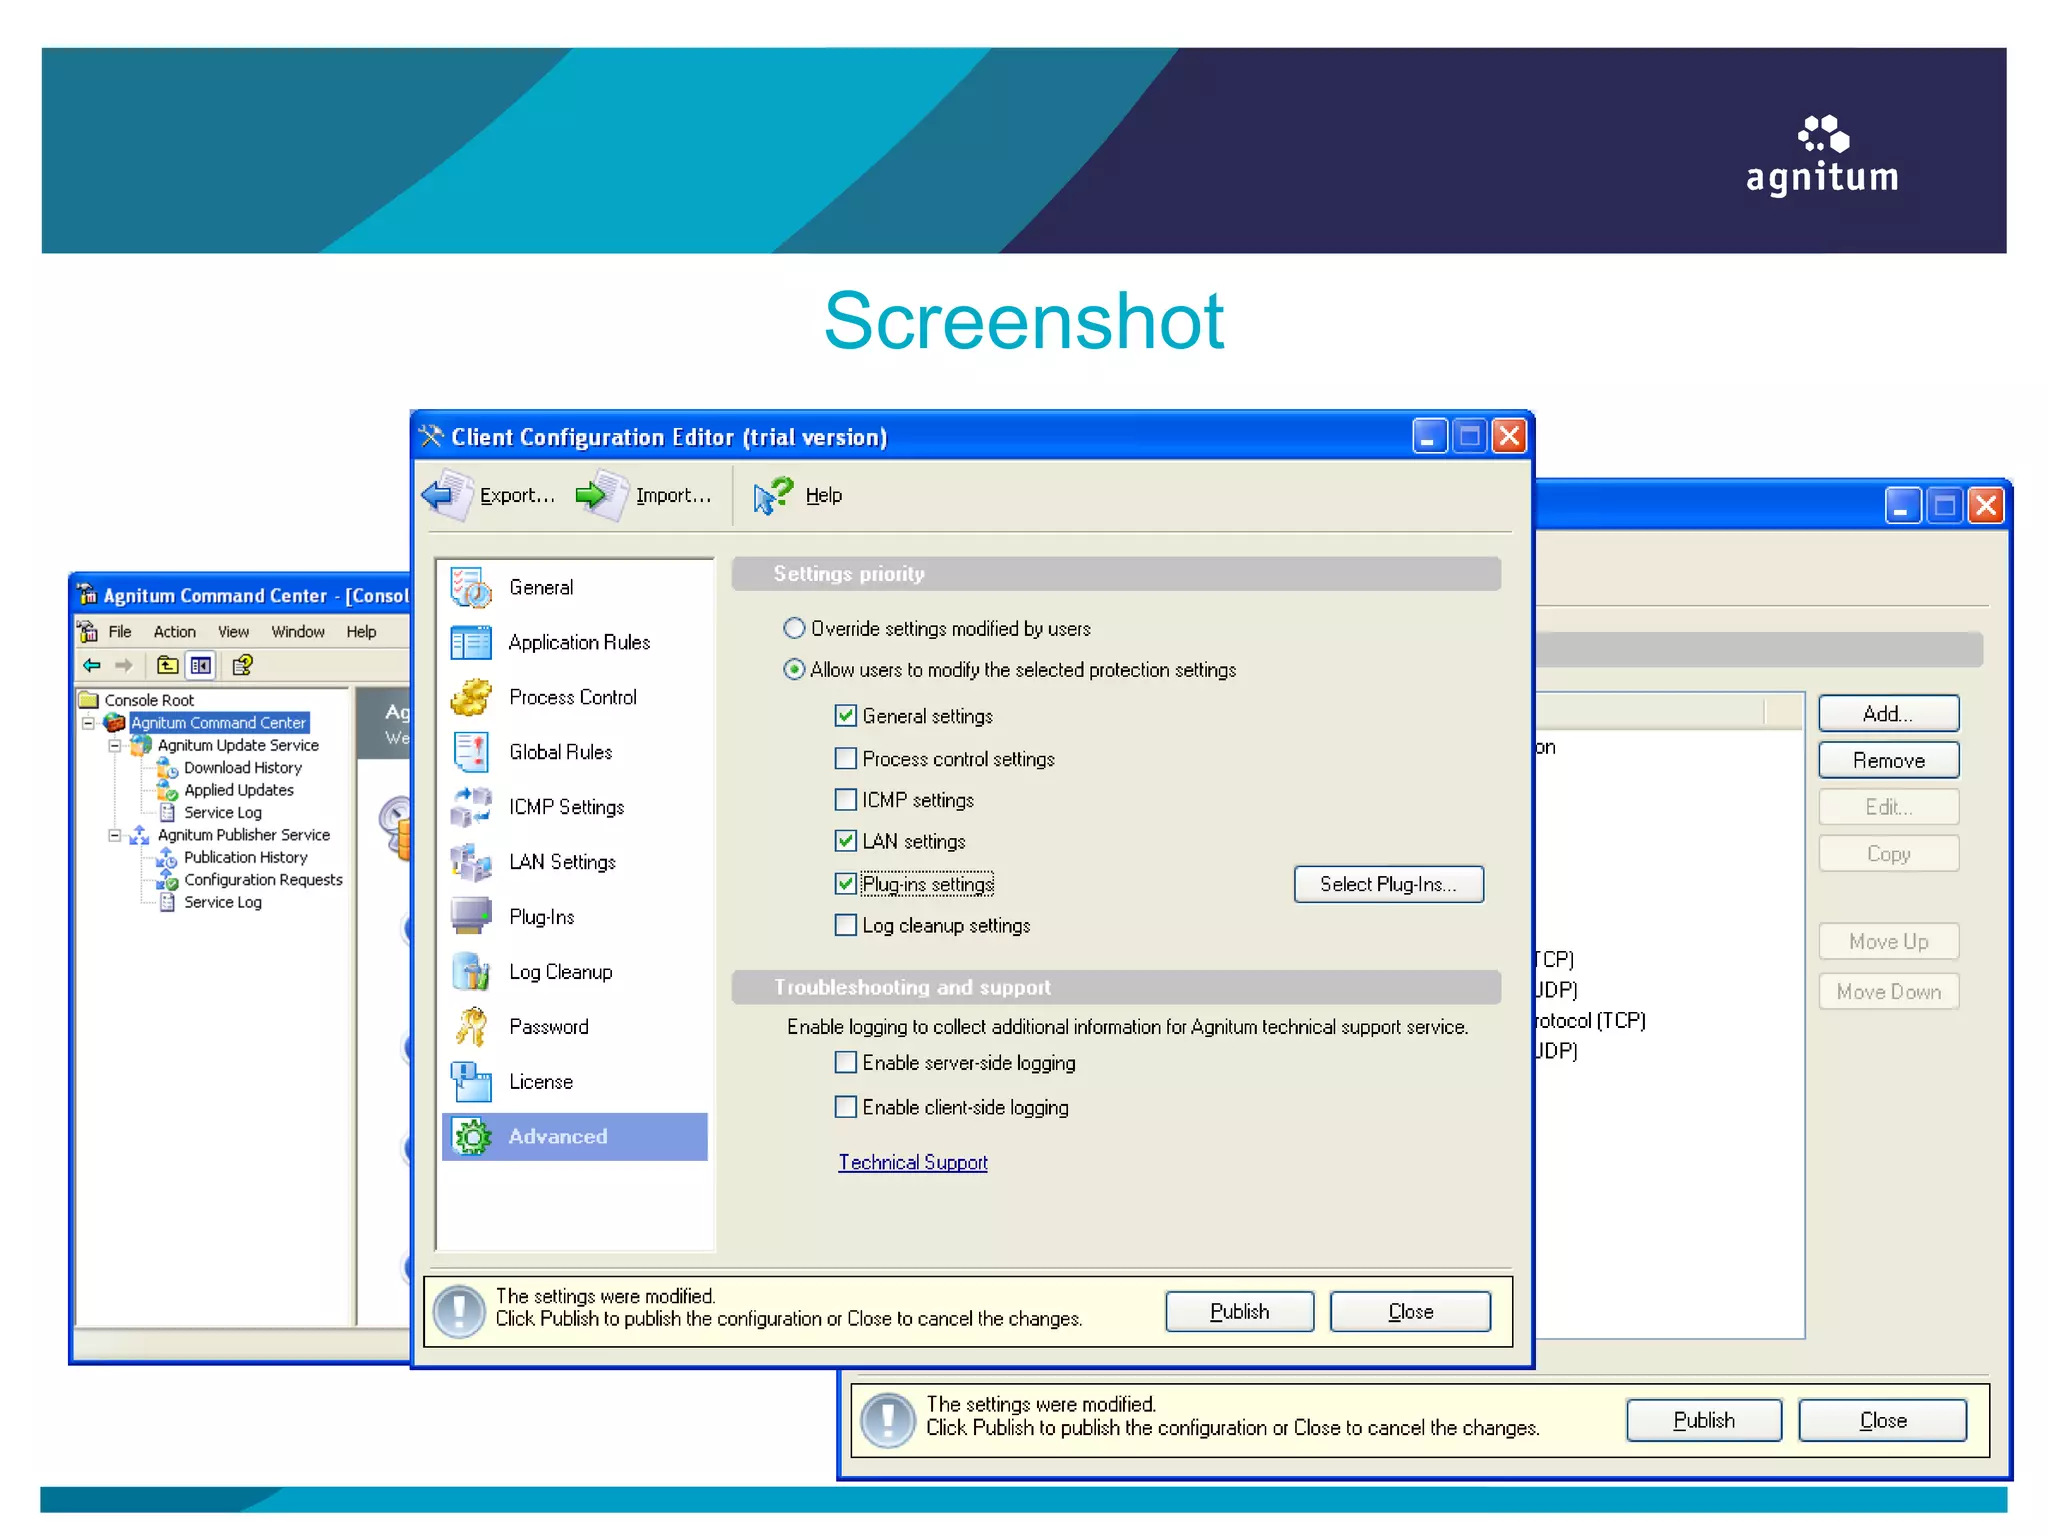
Task: Select Service Log under Publisher Service
Action: (x=223, y=902)
